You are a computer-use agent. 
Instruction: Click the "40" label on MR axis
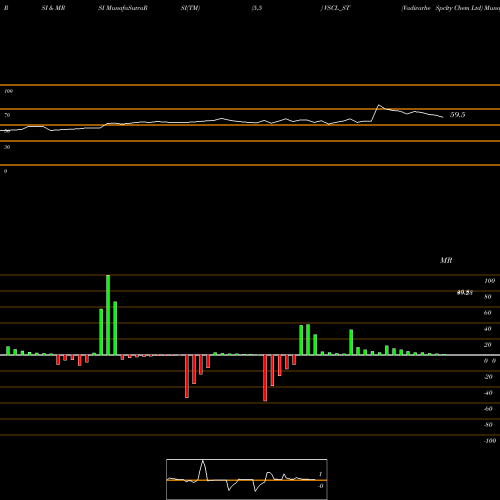488,329
